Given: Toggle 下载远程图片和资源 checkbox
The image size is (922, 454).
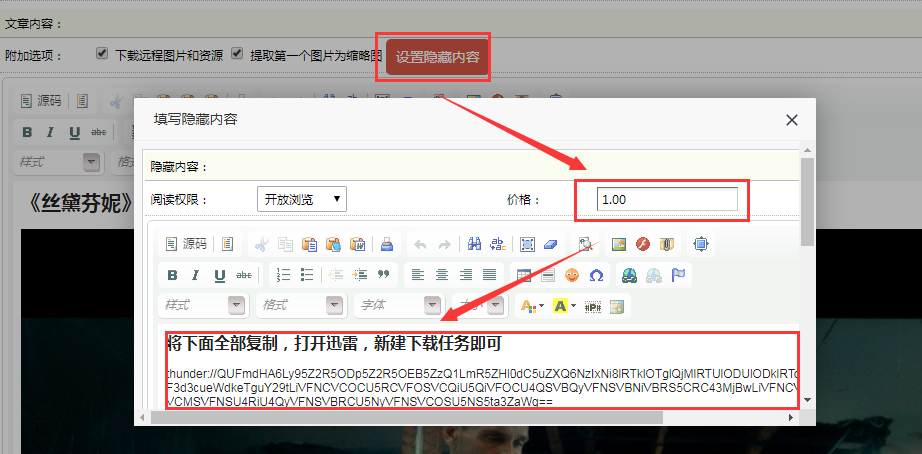Looking at the screenshot, I should (x=102, y=54).
